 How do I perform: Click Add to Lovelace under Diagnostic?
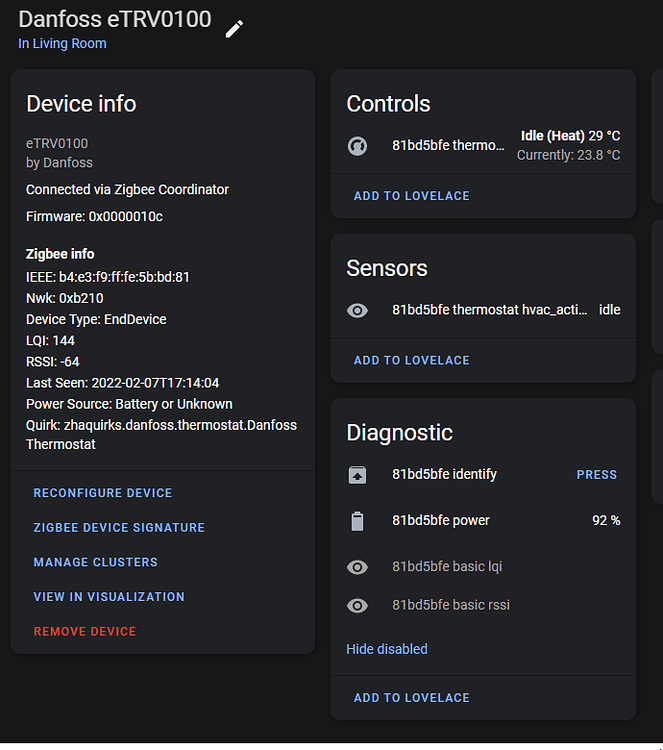tap(411, 698)
